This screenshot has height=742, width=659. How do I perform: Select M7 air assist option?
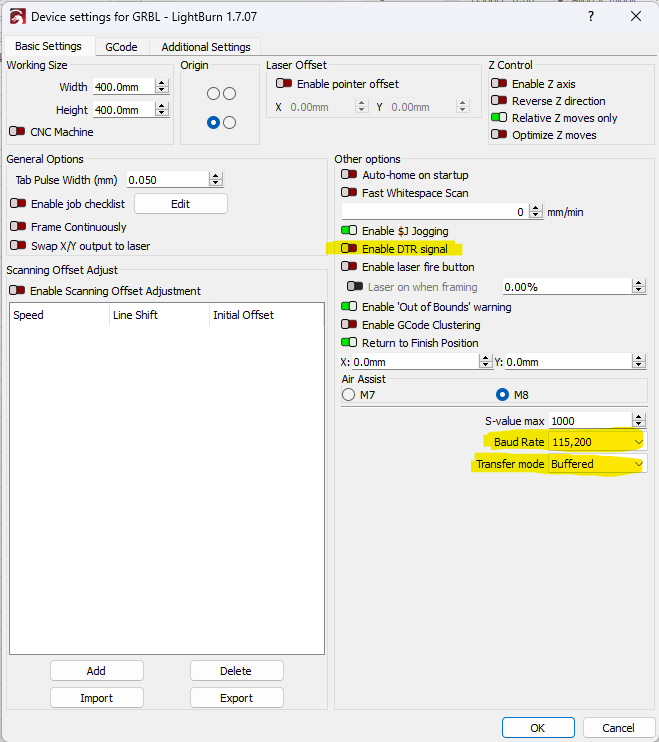click(x=349, y=394)
